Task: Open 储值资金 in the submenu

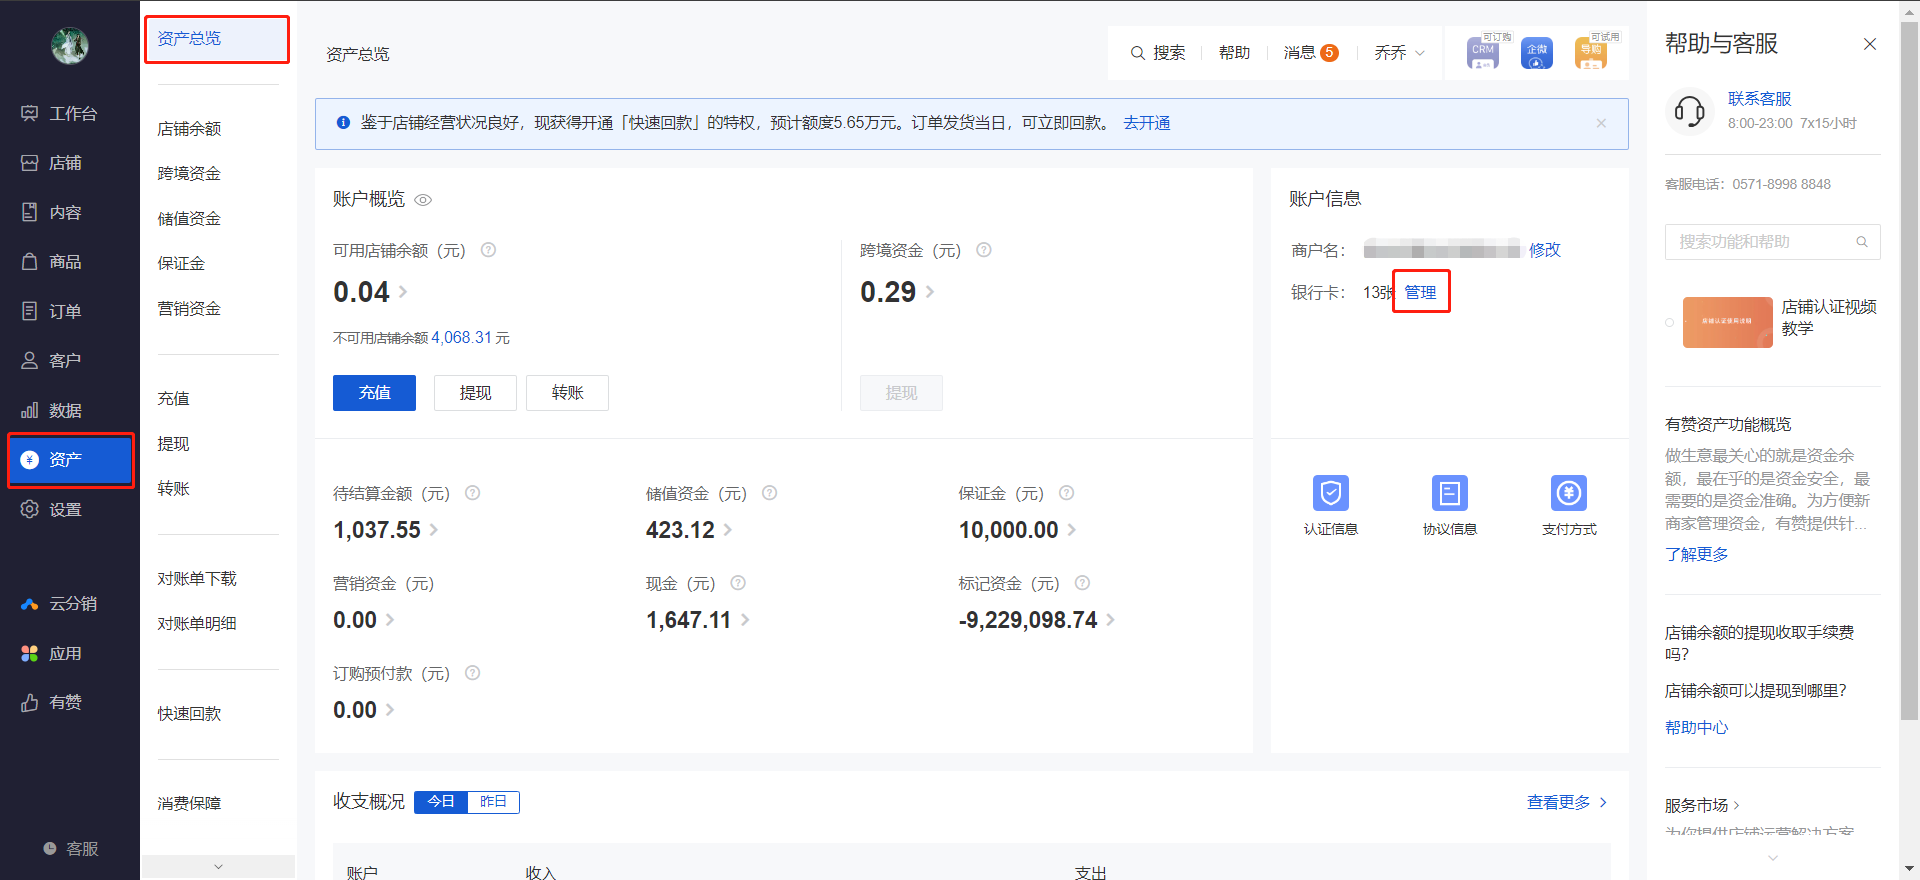Action: [189, 219]
